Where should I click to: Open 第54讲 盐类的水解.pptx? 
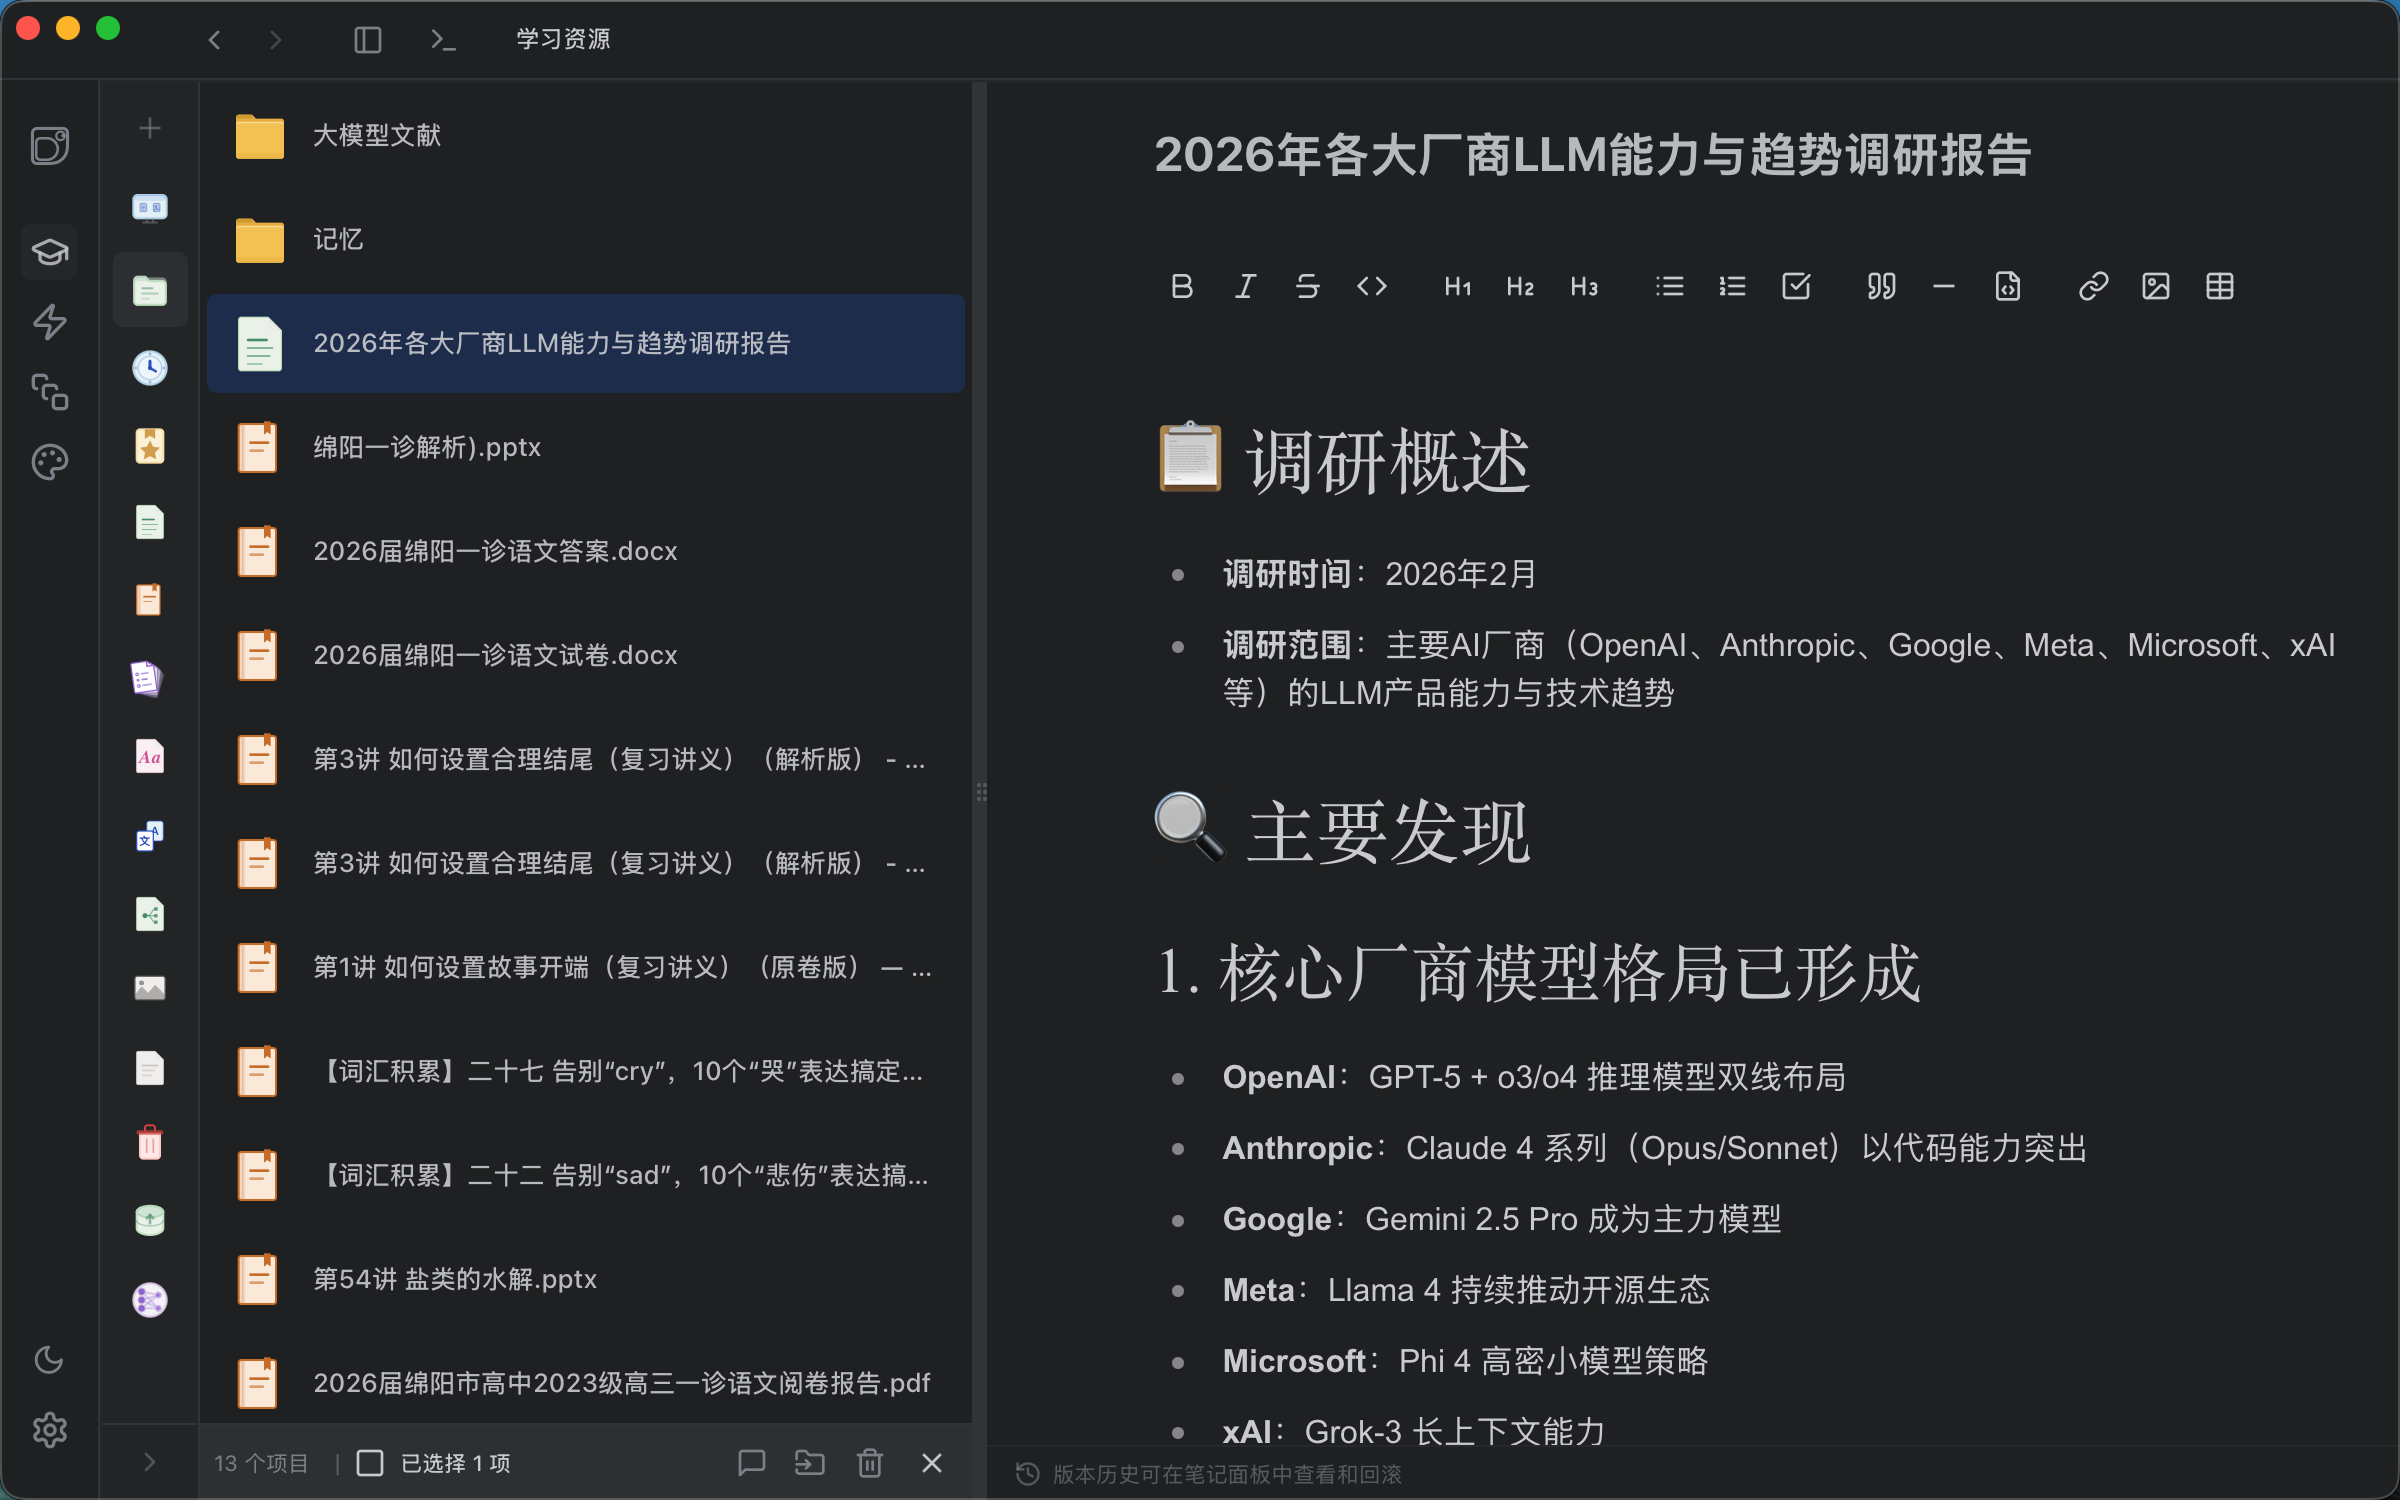pos(586,1279)
